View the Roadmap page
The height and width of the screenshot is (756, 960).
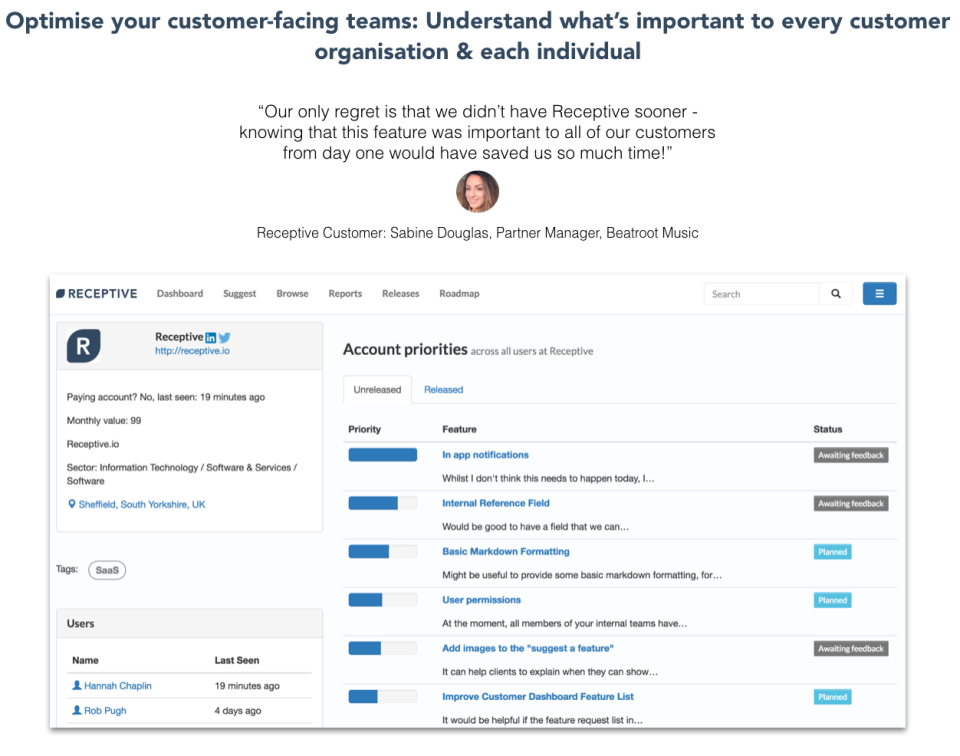[x=459, y=294]
